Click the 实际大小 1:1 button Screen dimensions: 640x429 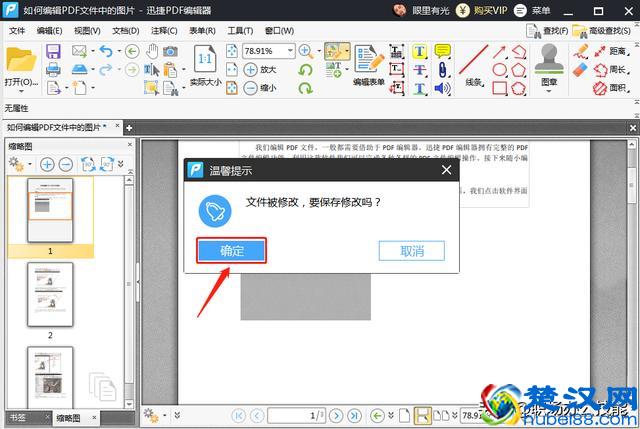(x=205, y=65)
